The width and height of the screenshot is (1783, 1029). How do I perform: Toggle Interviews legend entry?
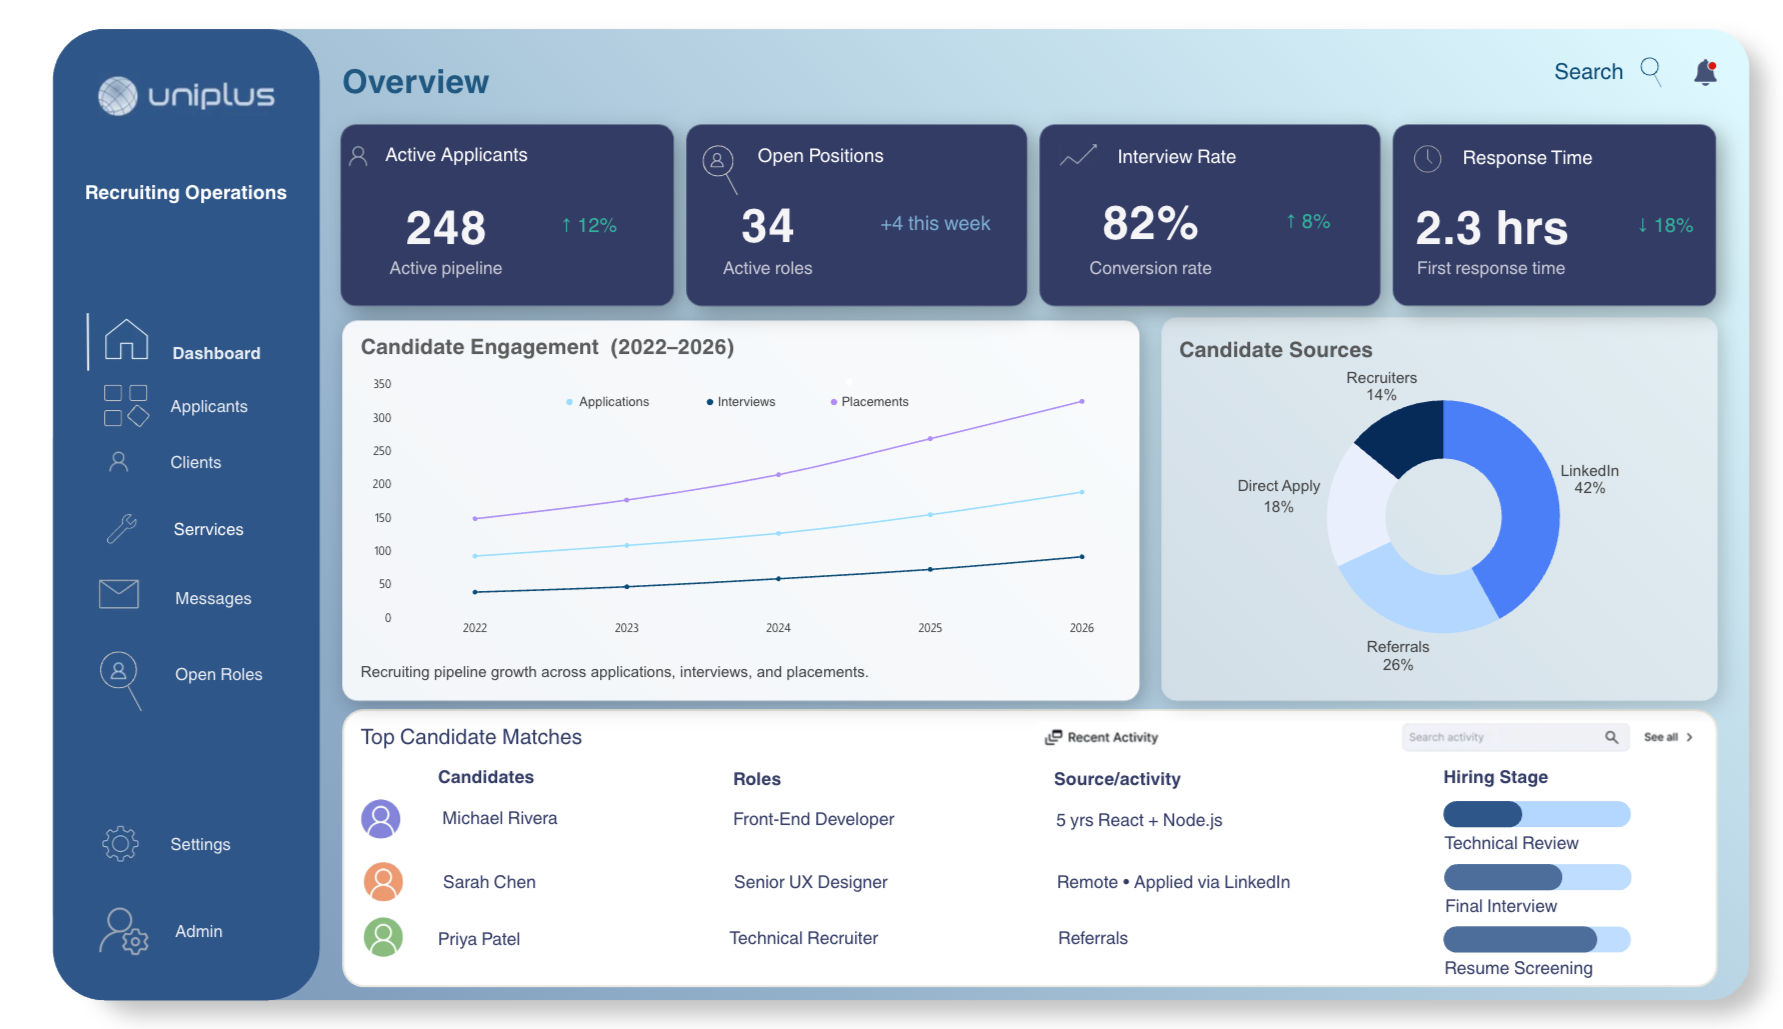741,402
